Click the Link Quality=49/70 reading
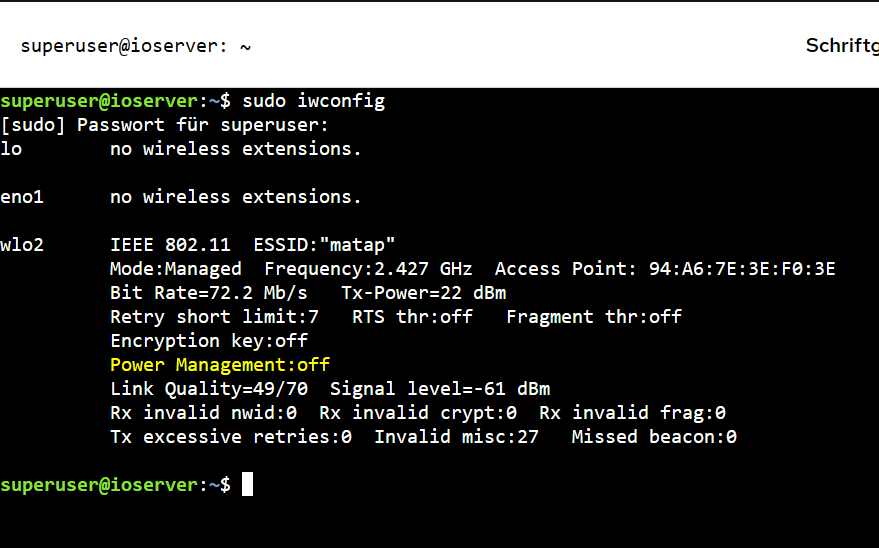The width and height of the screenshot is (879, 548). (208, 389)
